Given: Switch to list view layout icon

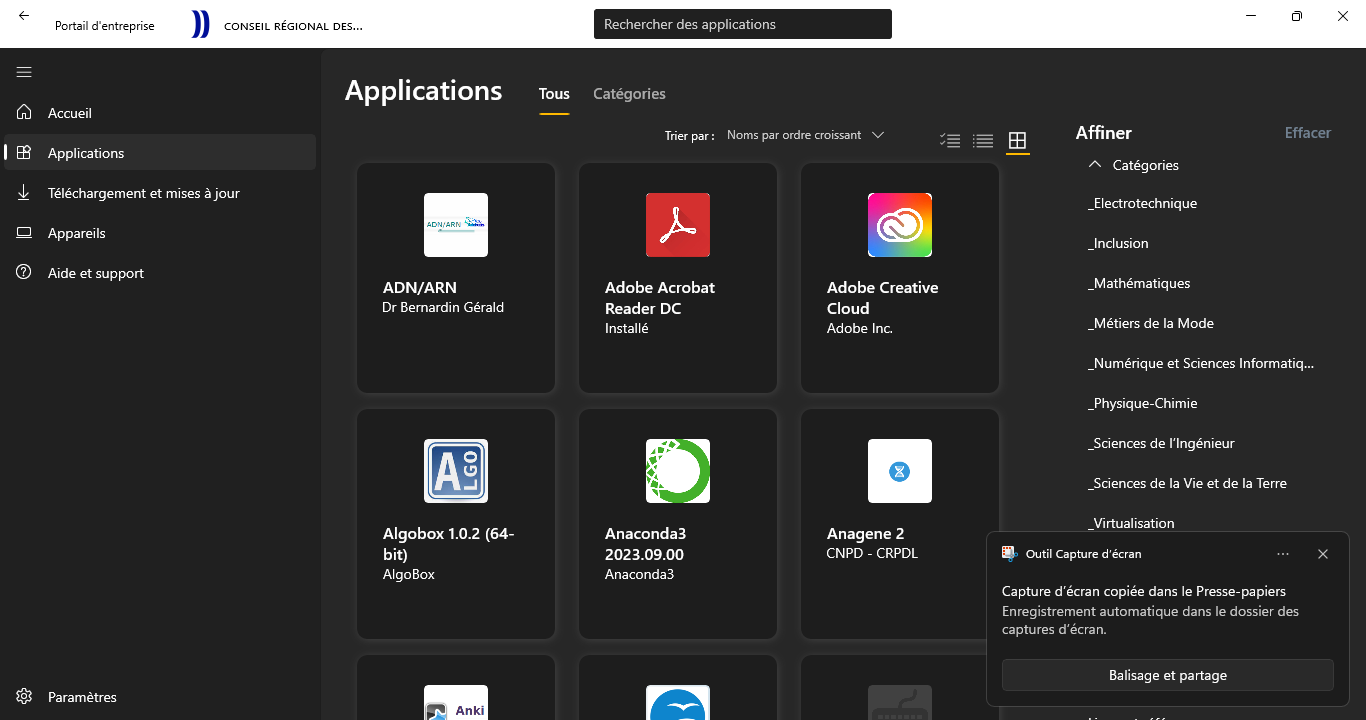Looking at the screenshot, I should click(x=983, y=141).
